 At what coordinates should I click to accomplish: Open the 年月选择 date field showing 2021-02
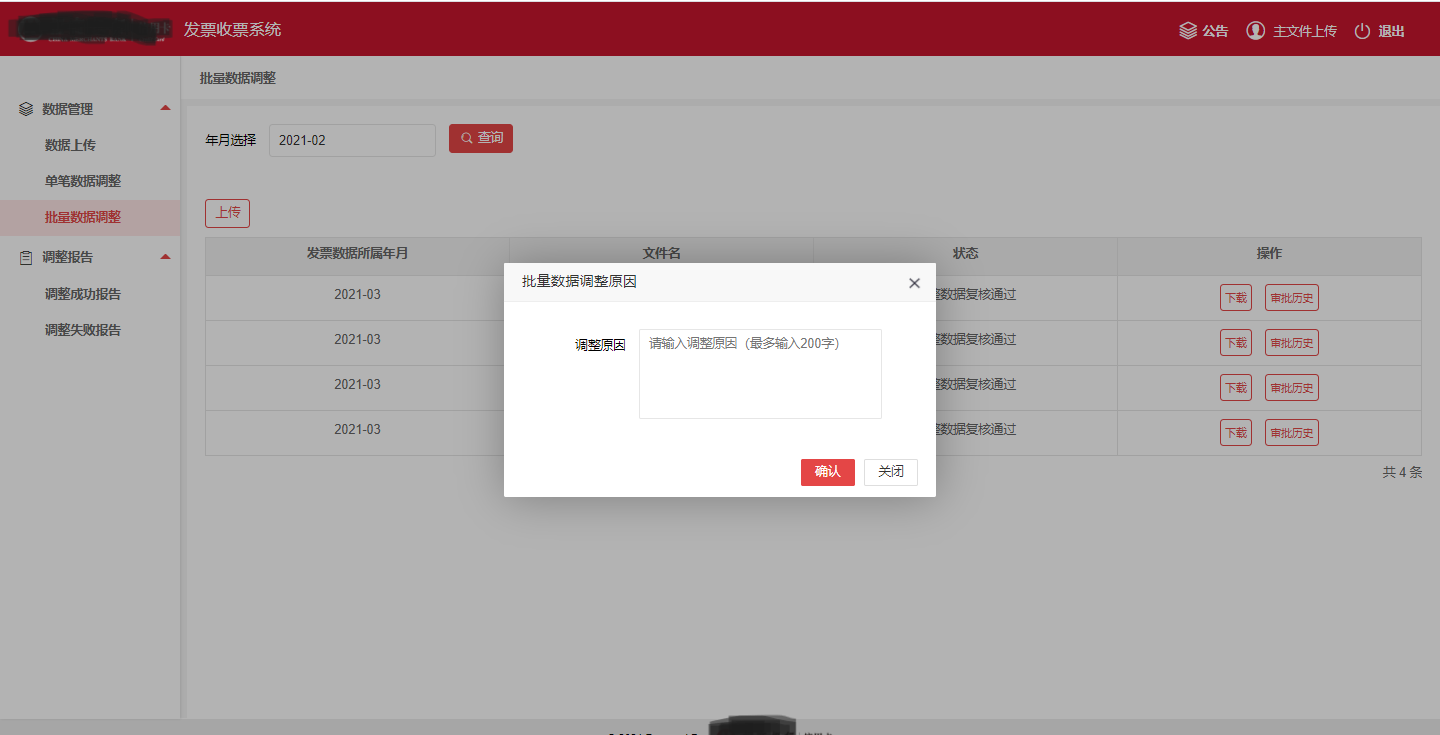(x=352, y=140)
